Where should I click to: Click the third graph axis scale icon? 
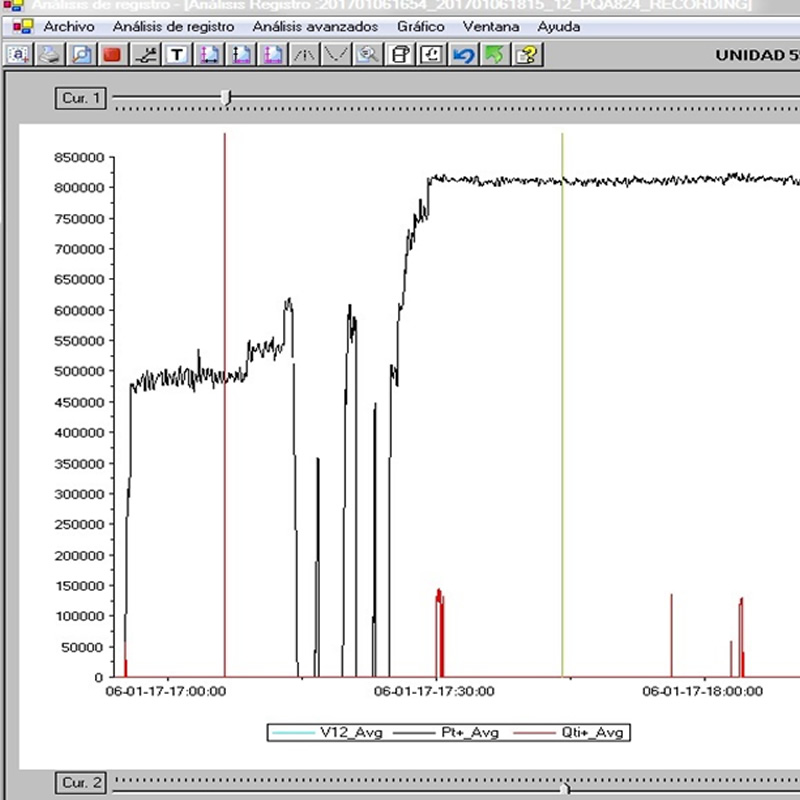(272, 55)
